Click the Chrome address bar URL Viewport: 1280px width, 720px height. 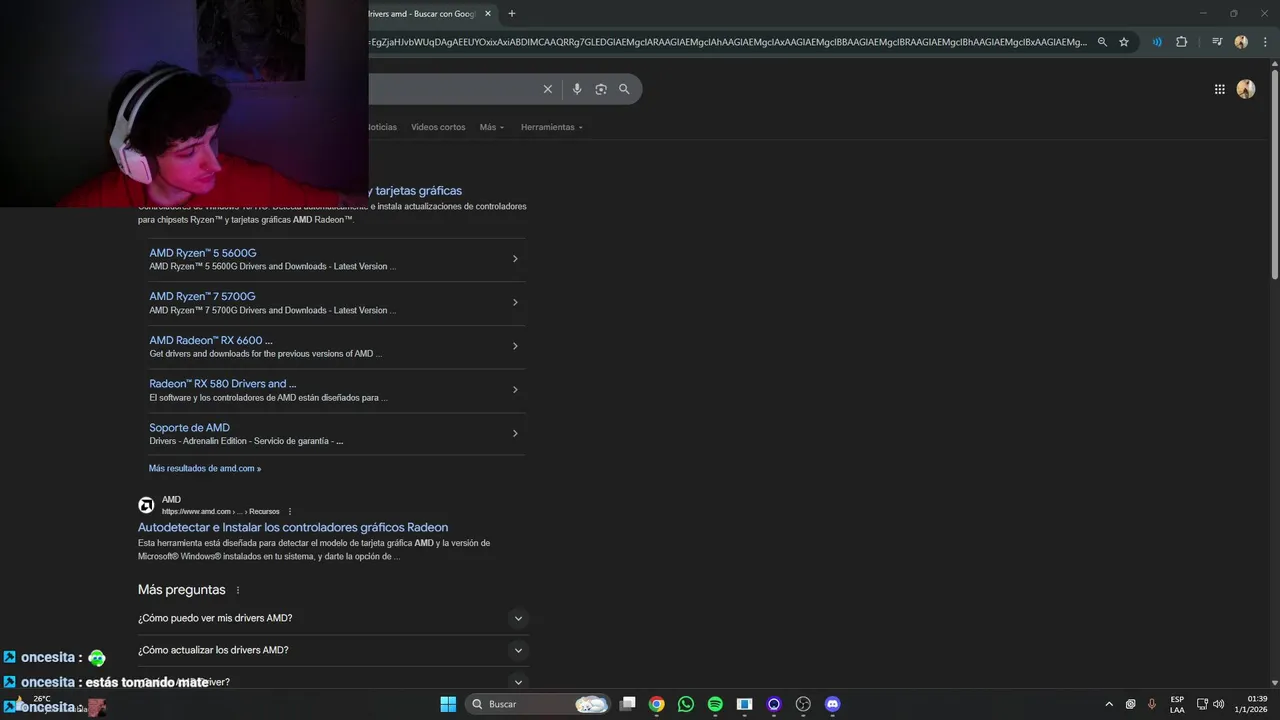(x=728, y=42)
